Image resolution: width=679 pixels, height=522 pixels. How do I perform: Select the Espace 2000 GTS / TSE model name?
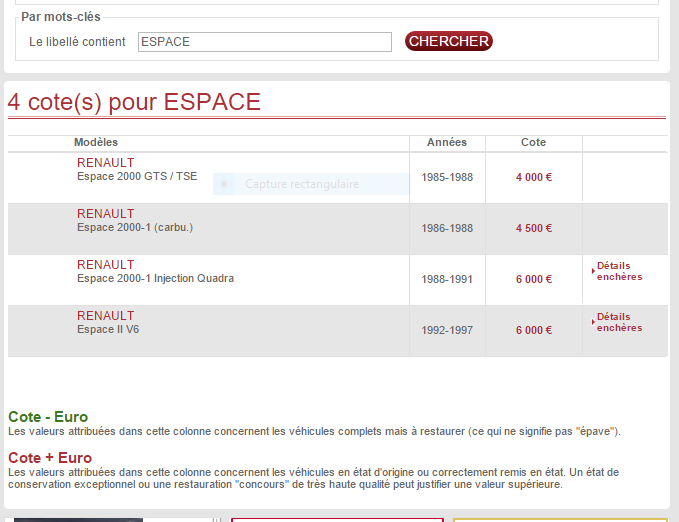(137, 176)
